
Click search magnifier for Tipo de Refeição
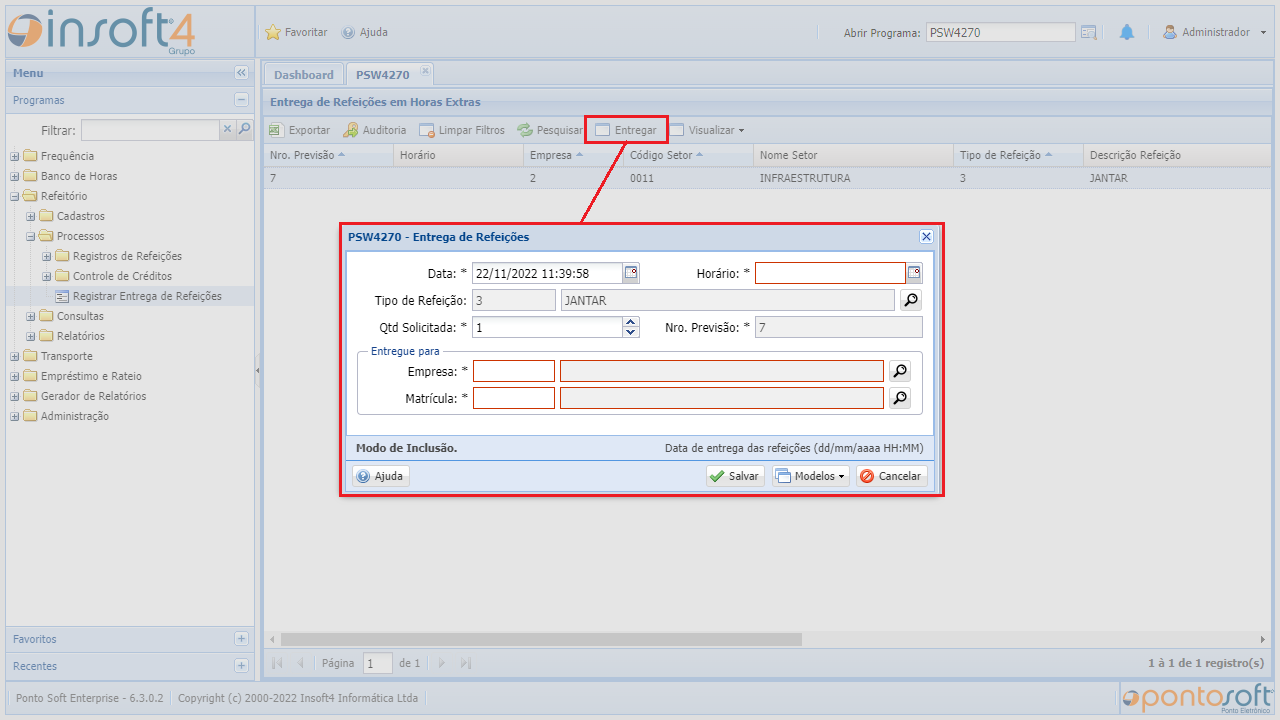point(910,300)
